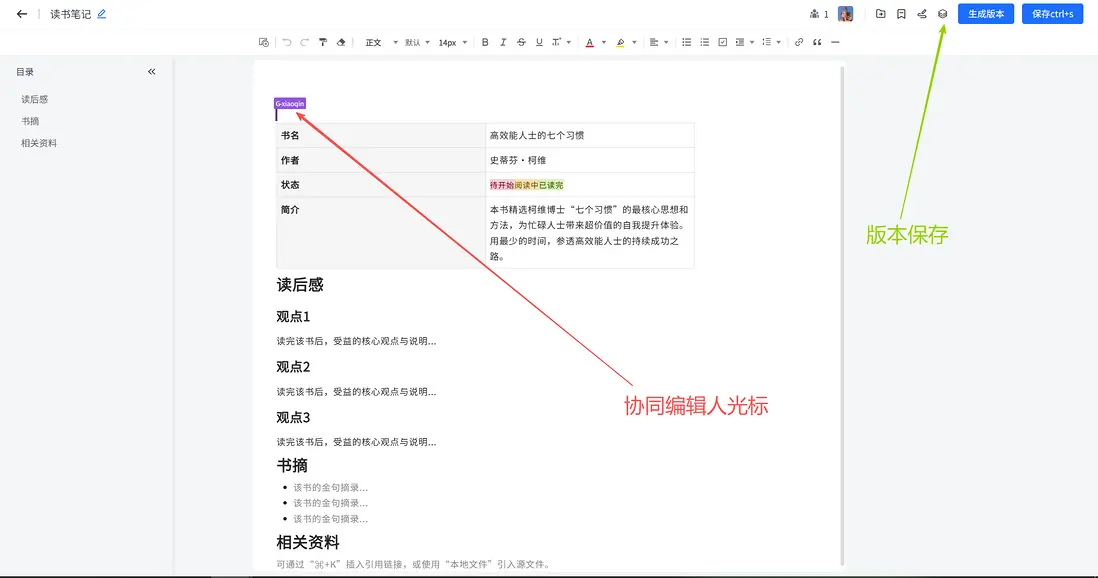Collapse the 目录 outline sidebar
Screen dimensions: 1098x578
tap(152, 72)
